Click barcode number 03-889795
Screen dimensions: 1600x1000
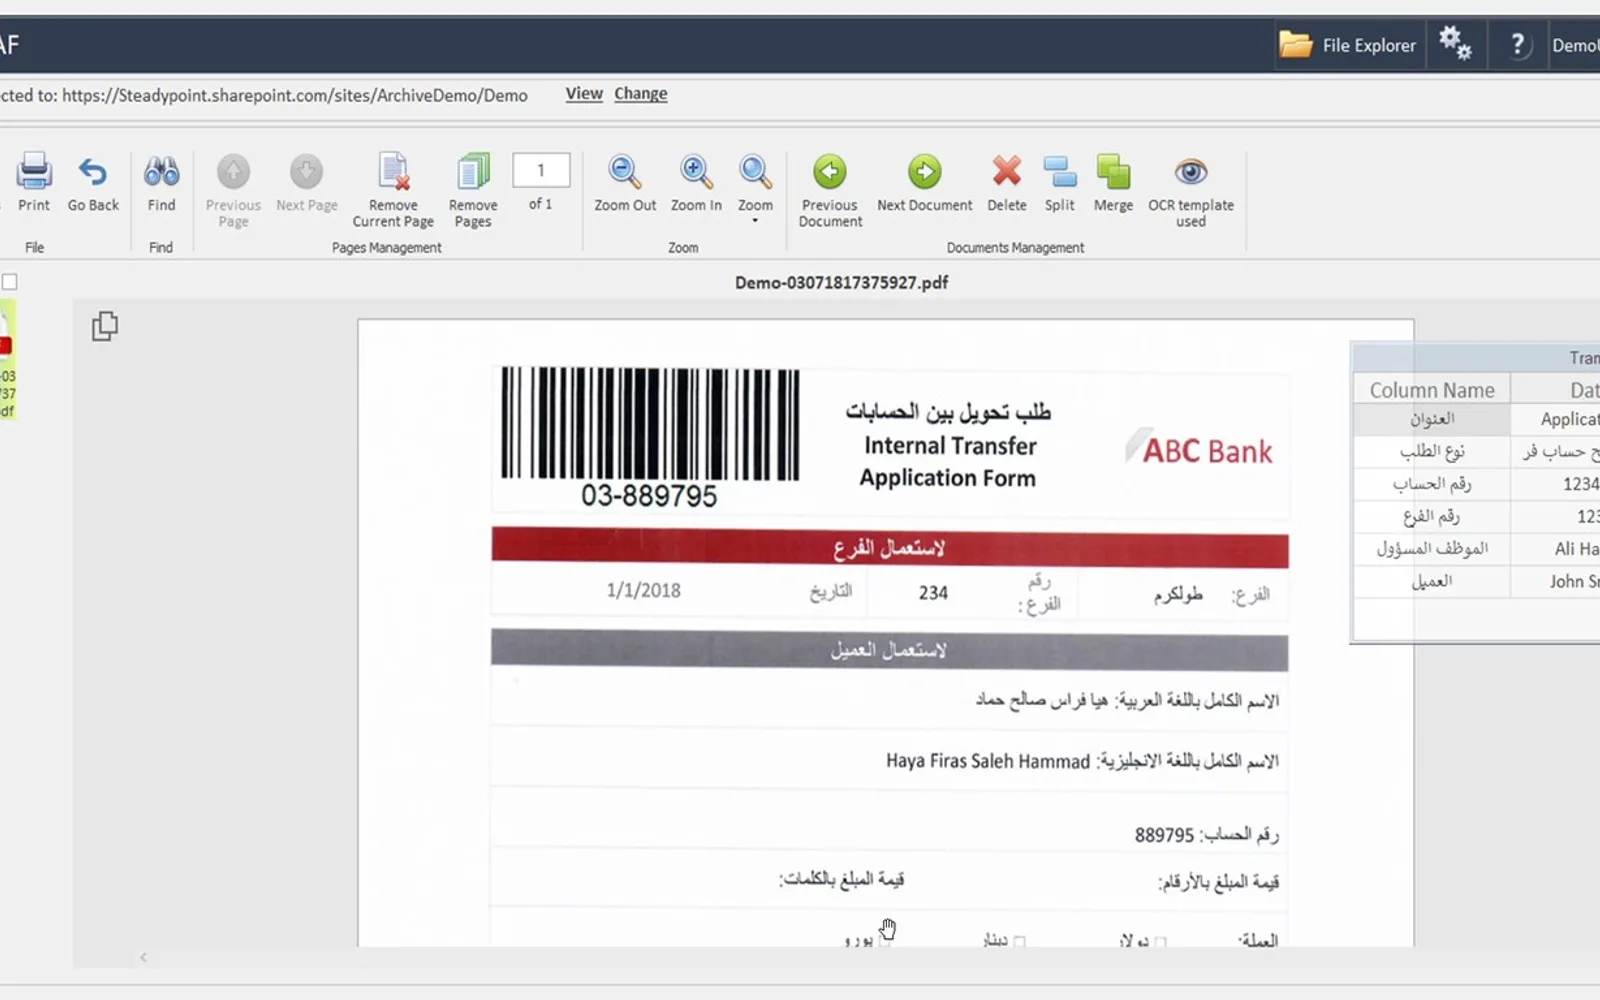(649, 496)
